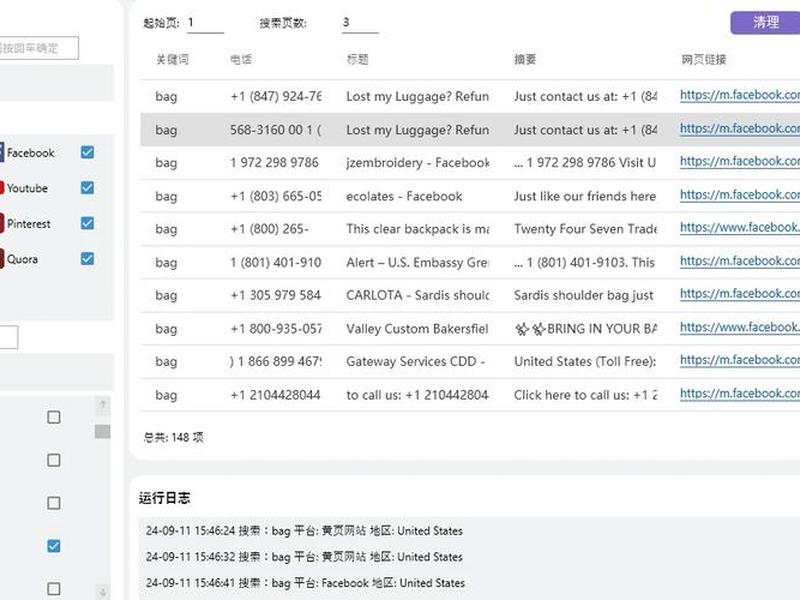Select summary 'United States (Toll Free):'
The width and height of the screenshot is (800, 600).
(585, 362)
